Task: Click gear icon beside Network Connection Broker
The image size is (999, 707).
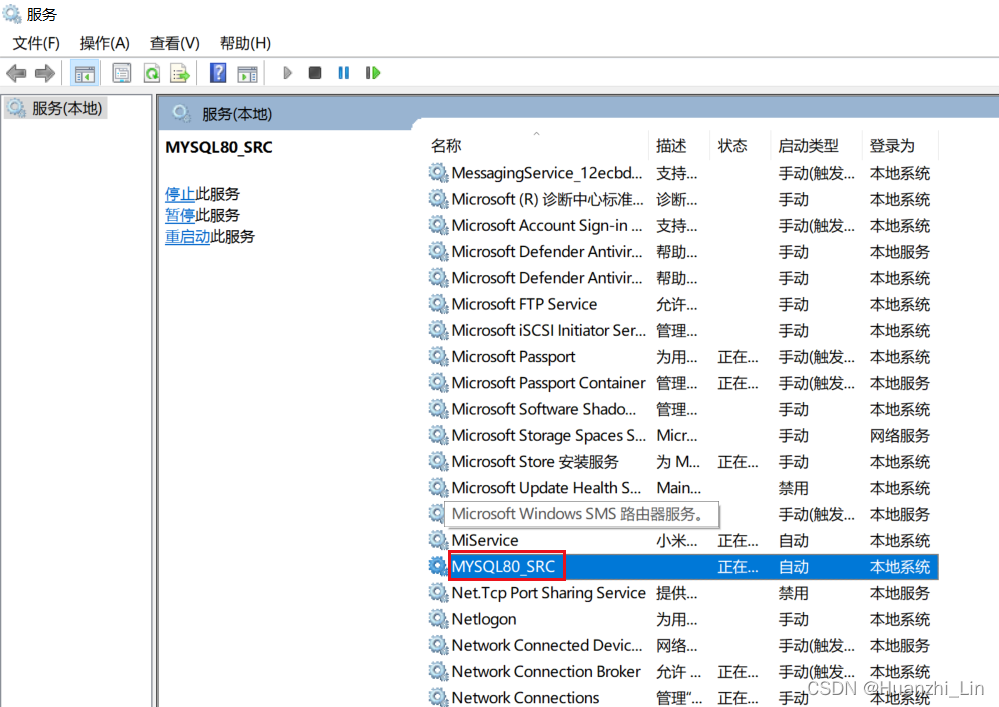Action: coord(438,671)
